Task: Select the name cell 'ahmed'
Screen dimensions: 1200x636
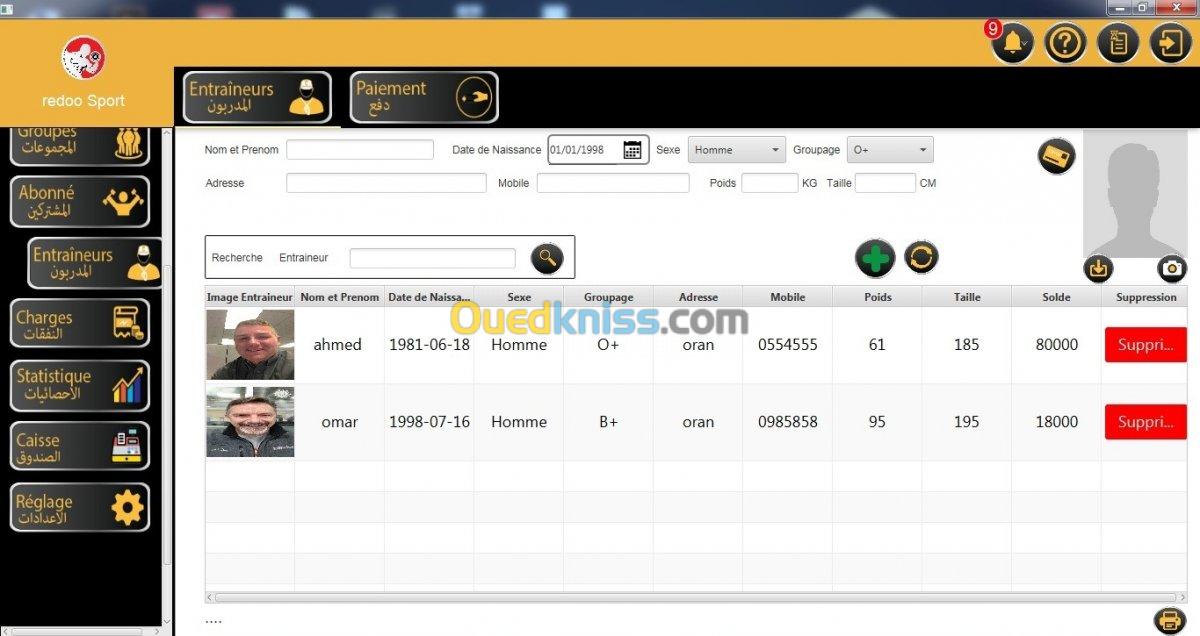Action: tap(338, 344)
